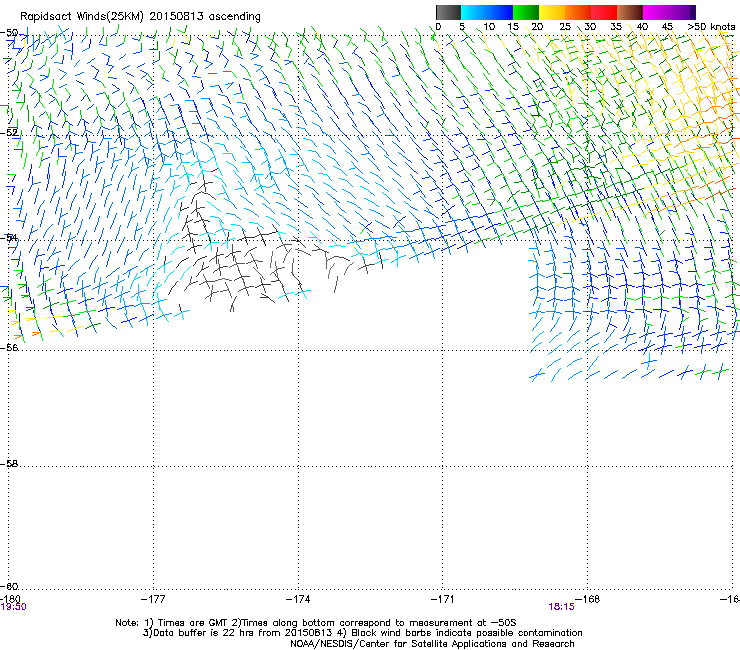The height and width of the screenshot is (650, 740).
Task: Click the latitude label -52
Action: tap(9, 133)
